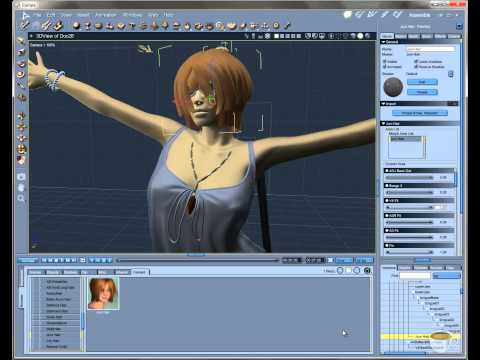Select the hand pan tool in left toolbar

tap(21, 188)
